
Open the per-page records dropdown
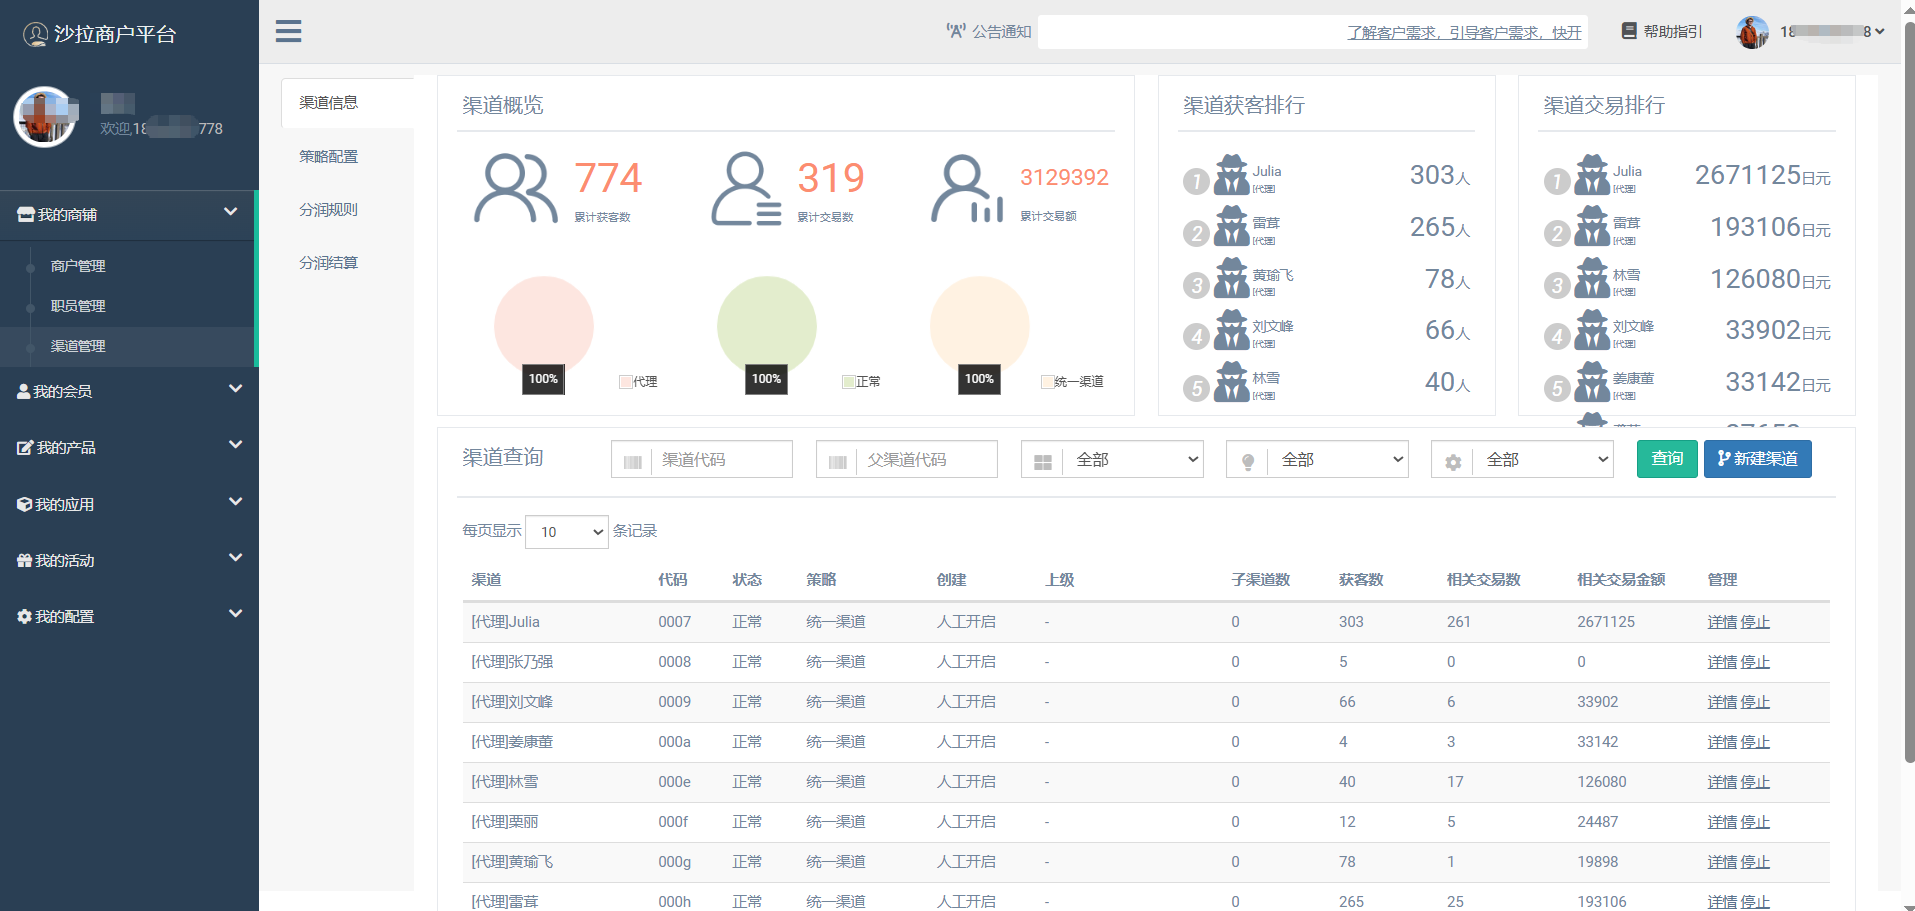coord(566,531)
